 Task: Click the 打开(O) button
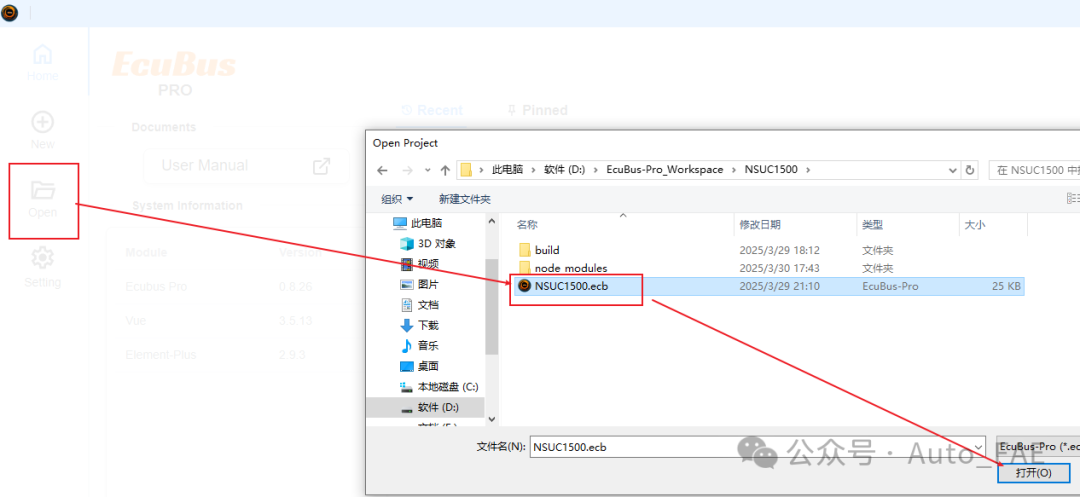[1034, 473]
